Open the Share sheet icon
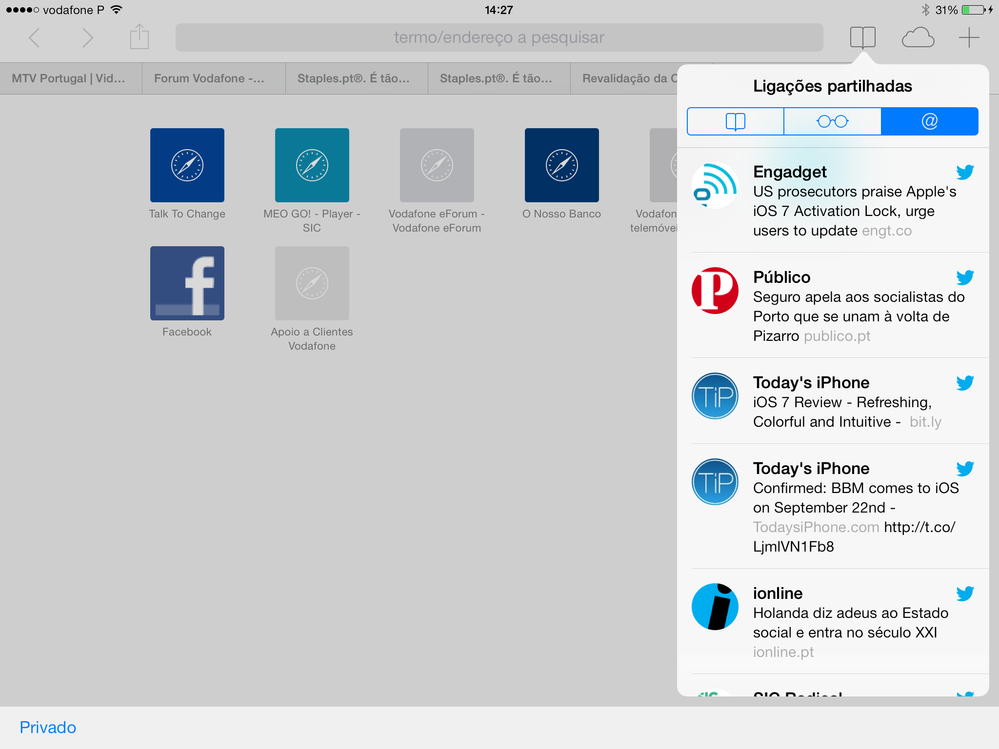 point(139,38)
